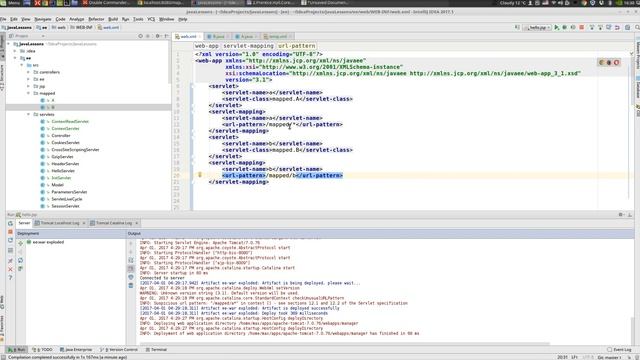Open the Tools menu
The width and height of the screenshot is (640, 360).
(138, 19)
